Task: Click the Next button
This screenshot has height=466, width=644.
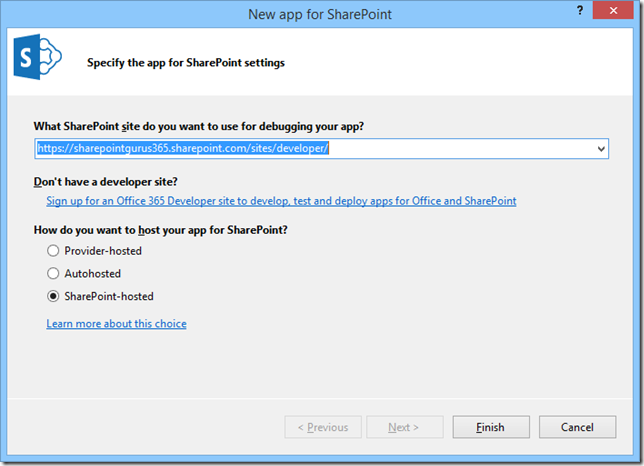Action: (403, 427)
